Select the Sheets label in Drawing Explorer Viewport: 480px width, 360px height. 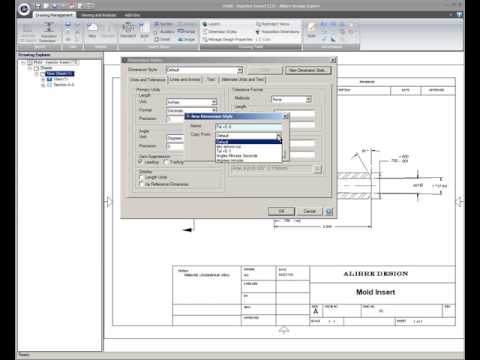click(x=46, y=68)
